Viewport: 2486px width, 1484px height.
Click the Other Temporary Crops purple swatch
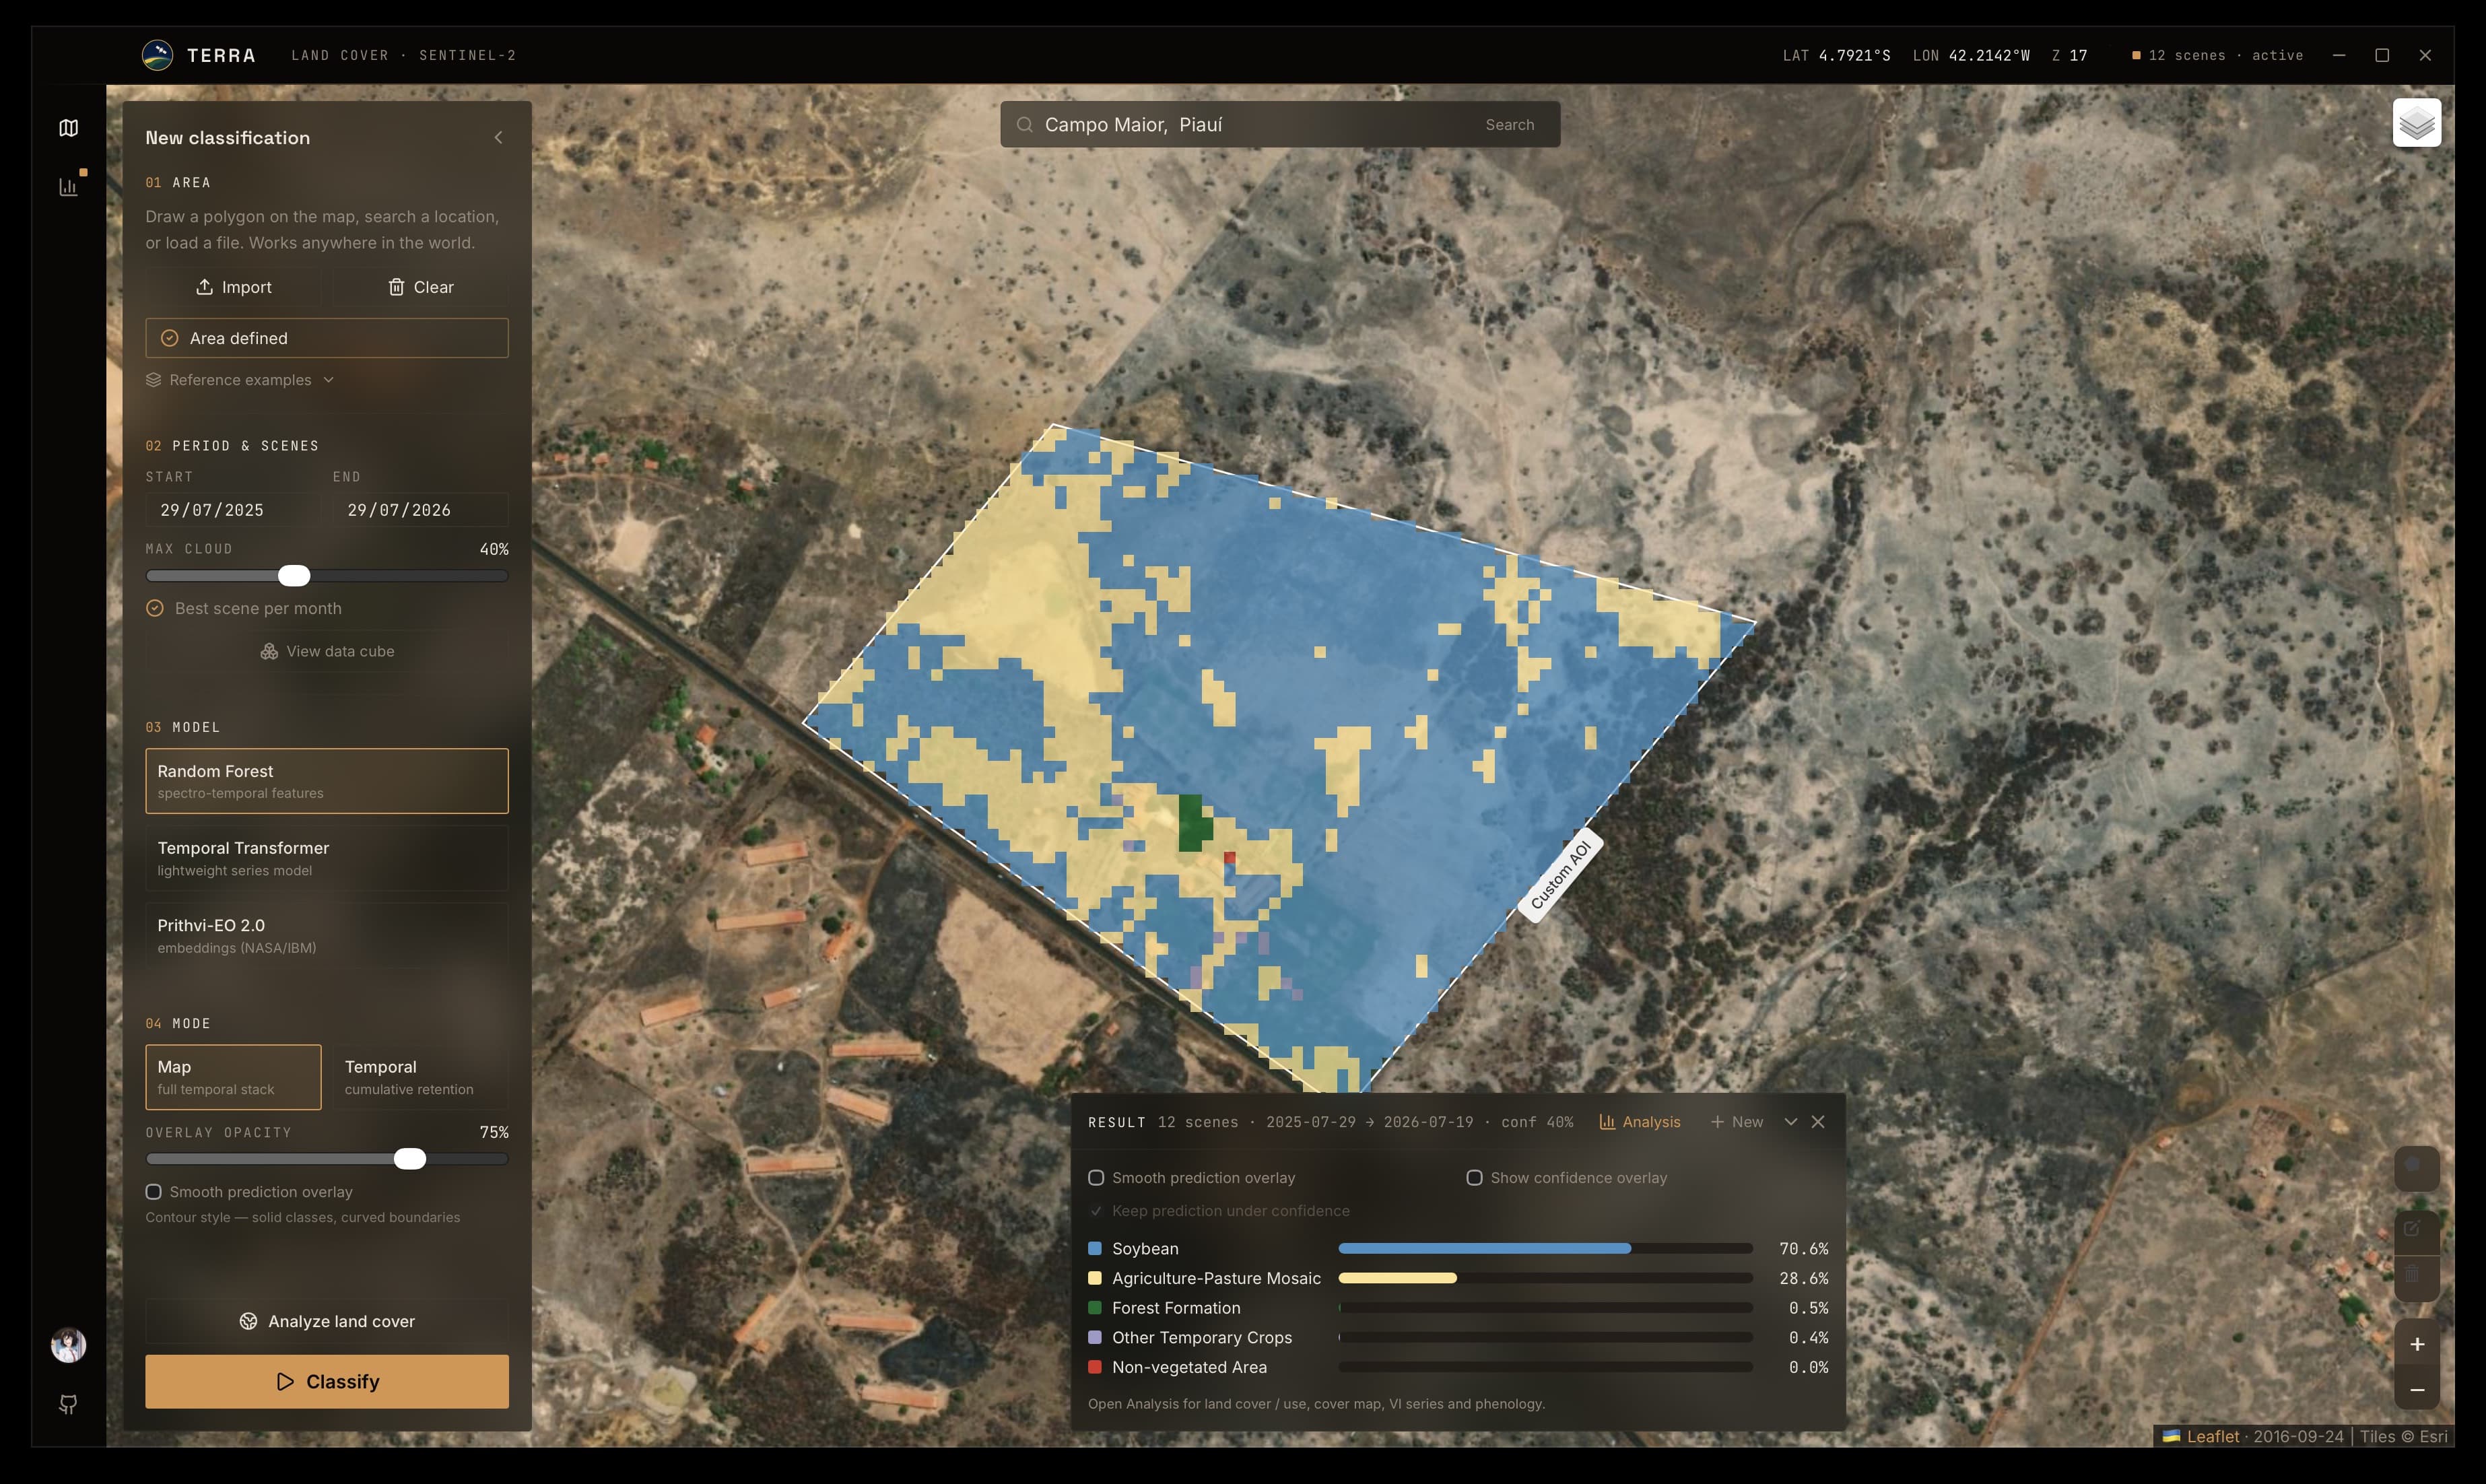(1094, 1337)
